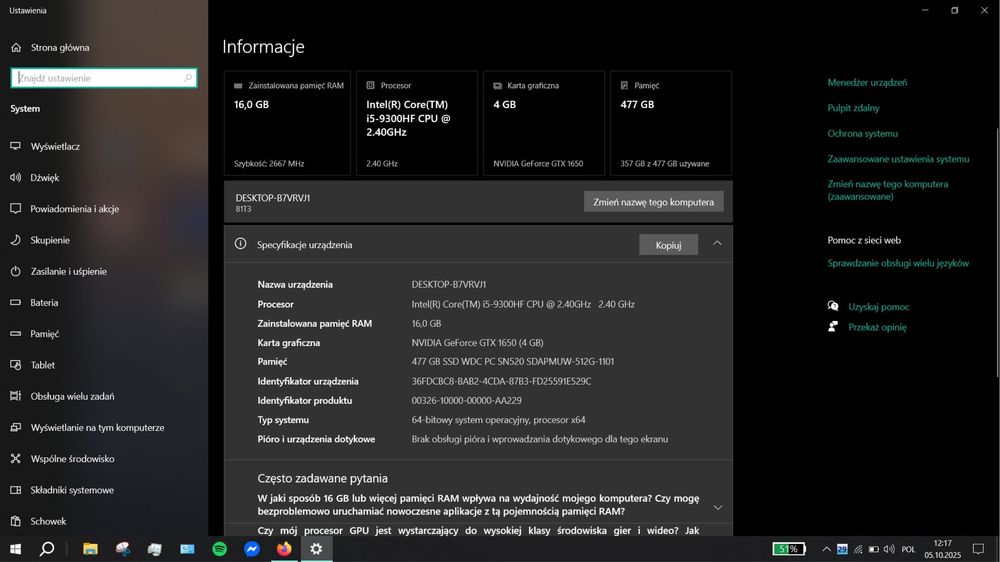Open Spotify from the taskbar
Screen dimensions: 1000x562
[x=219, y=549]
